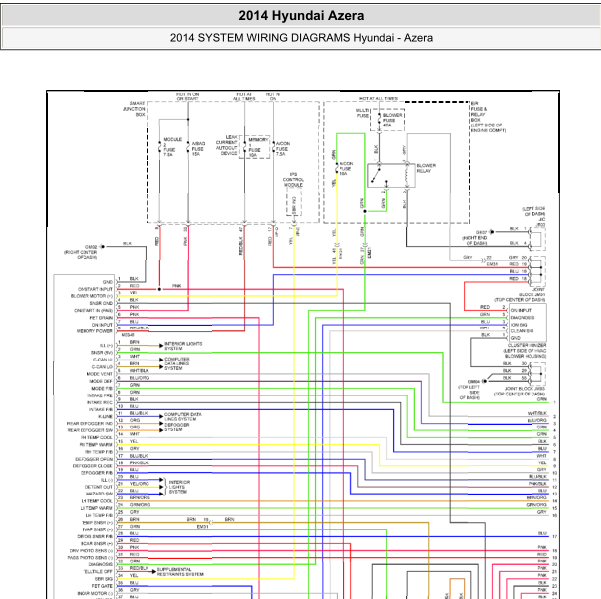Click the 'CLUSTER IONIZER' component label

pos(527,345)
